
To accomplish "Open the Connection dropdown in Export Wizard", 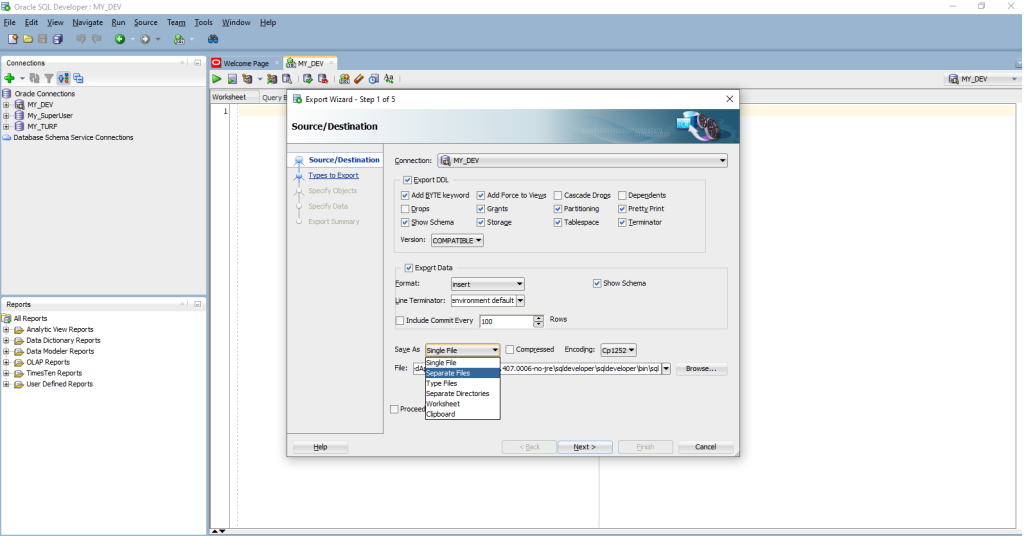I will [582, 161].
